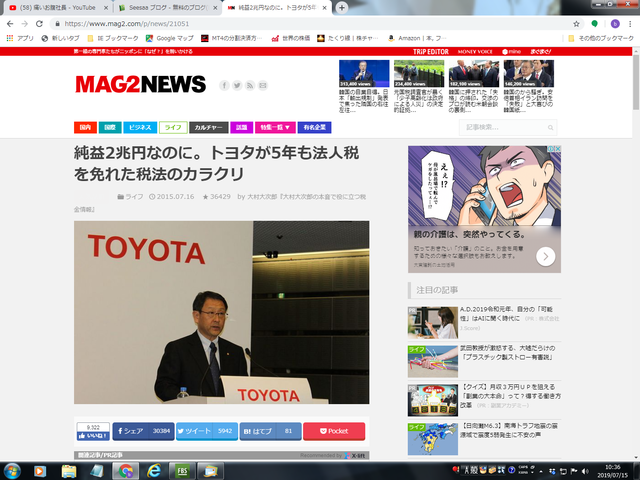Click the search magnifier icon
Viewport: 640px width, 480px height.
(551, 128)
